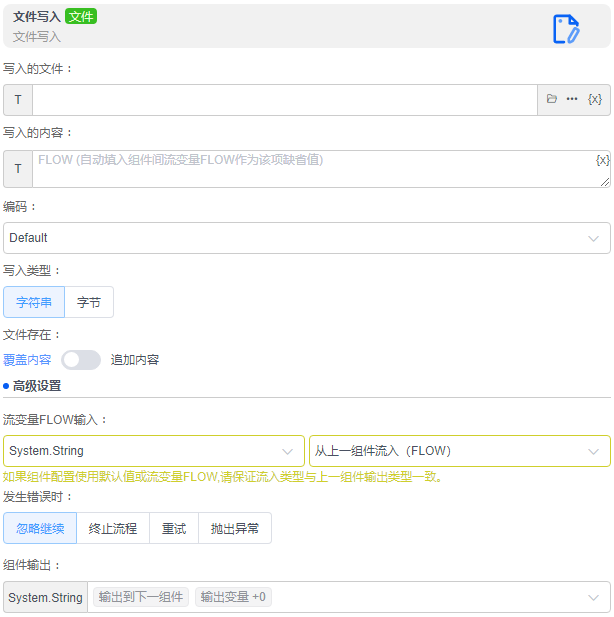Click the green 文件 tag badge
Screen dimensions: 614x617
pyautogui.click(x=81, y=16)
